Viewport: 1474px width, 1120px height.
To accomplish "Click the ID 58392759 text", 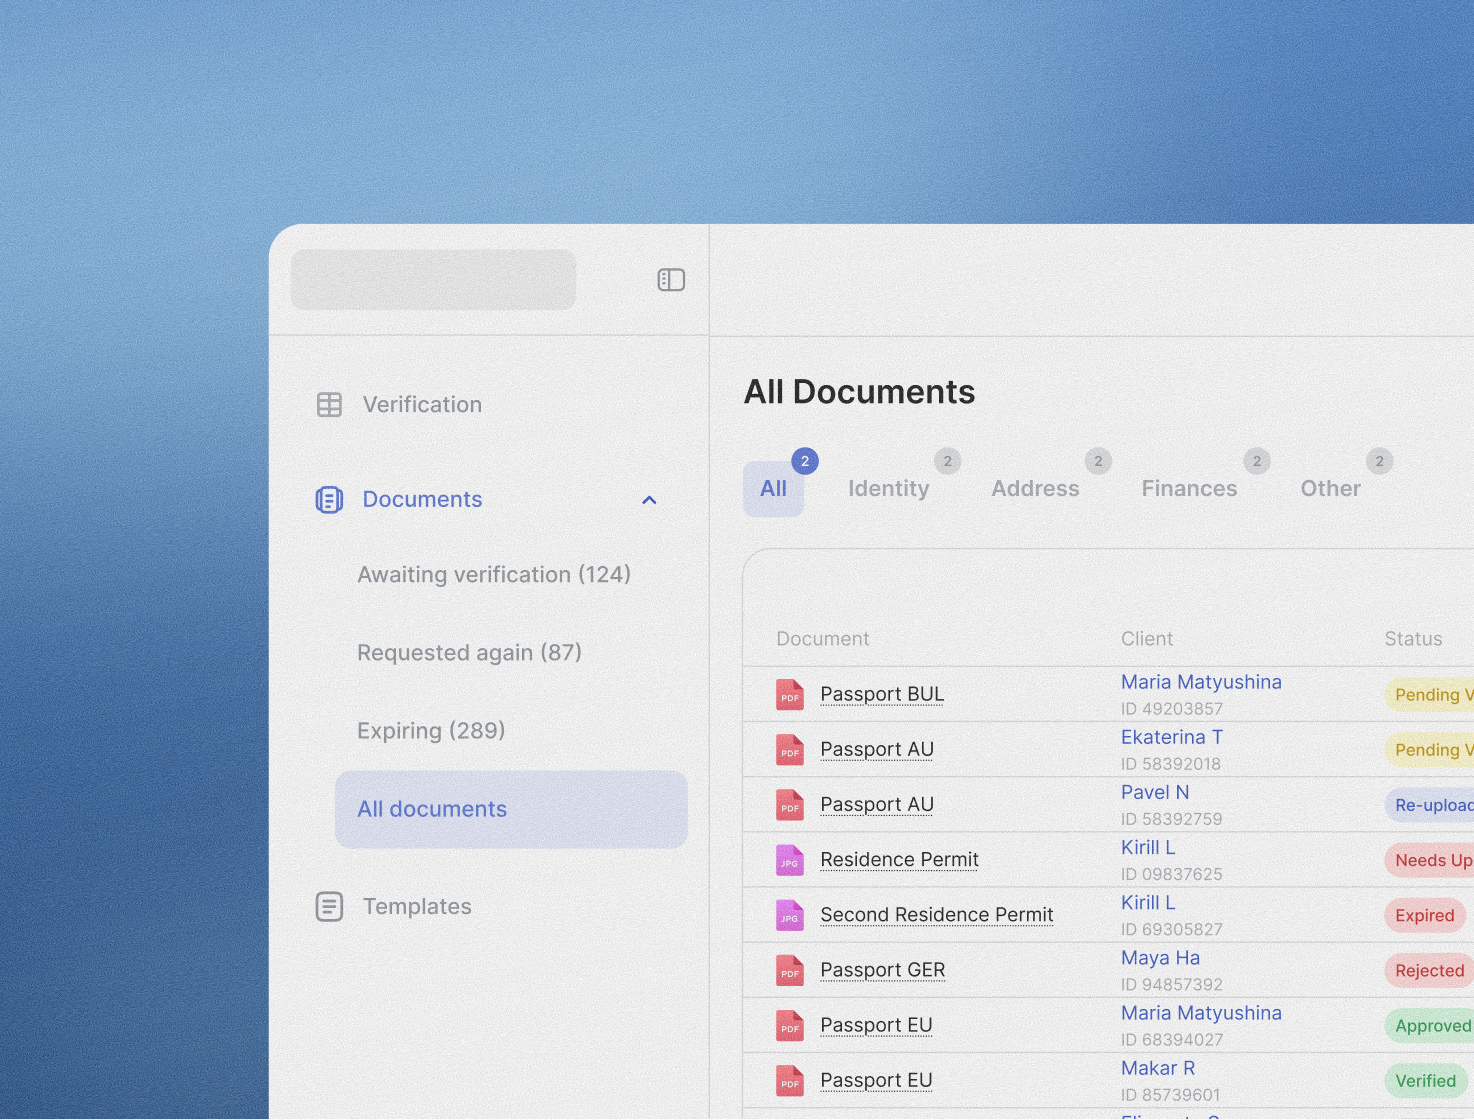I will [x=1171, y=819].
